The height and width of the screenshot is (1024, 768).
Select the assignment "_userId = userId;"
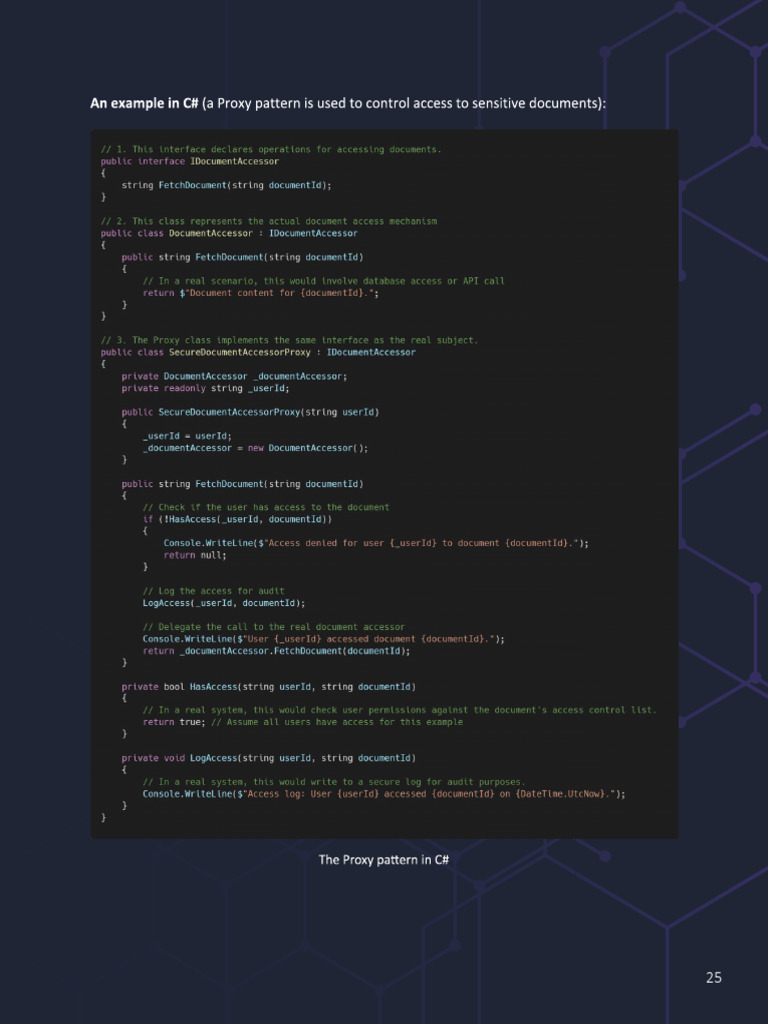point(187,436)
